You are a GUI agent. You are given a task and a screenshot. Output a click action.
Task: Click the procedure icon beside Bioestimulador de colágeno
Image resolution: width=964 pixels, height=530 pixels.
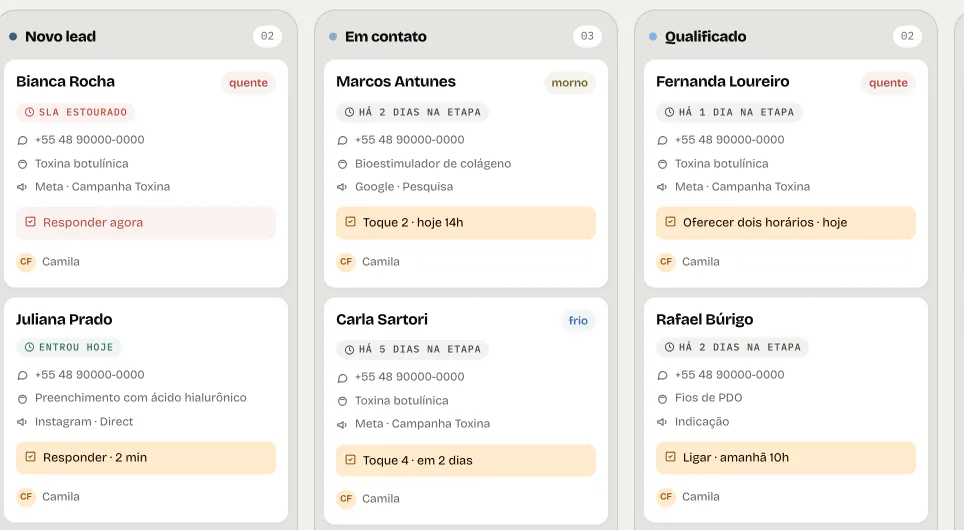point(342,164)
